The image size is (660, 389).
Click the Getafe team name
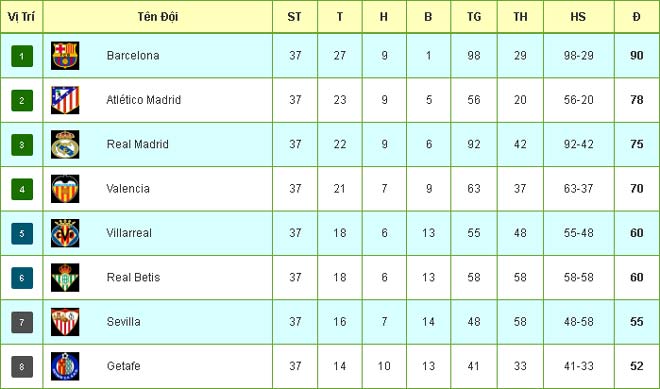coord(123,366)
